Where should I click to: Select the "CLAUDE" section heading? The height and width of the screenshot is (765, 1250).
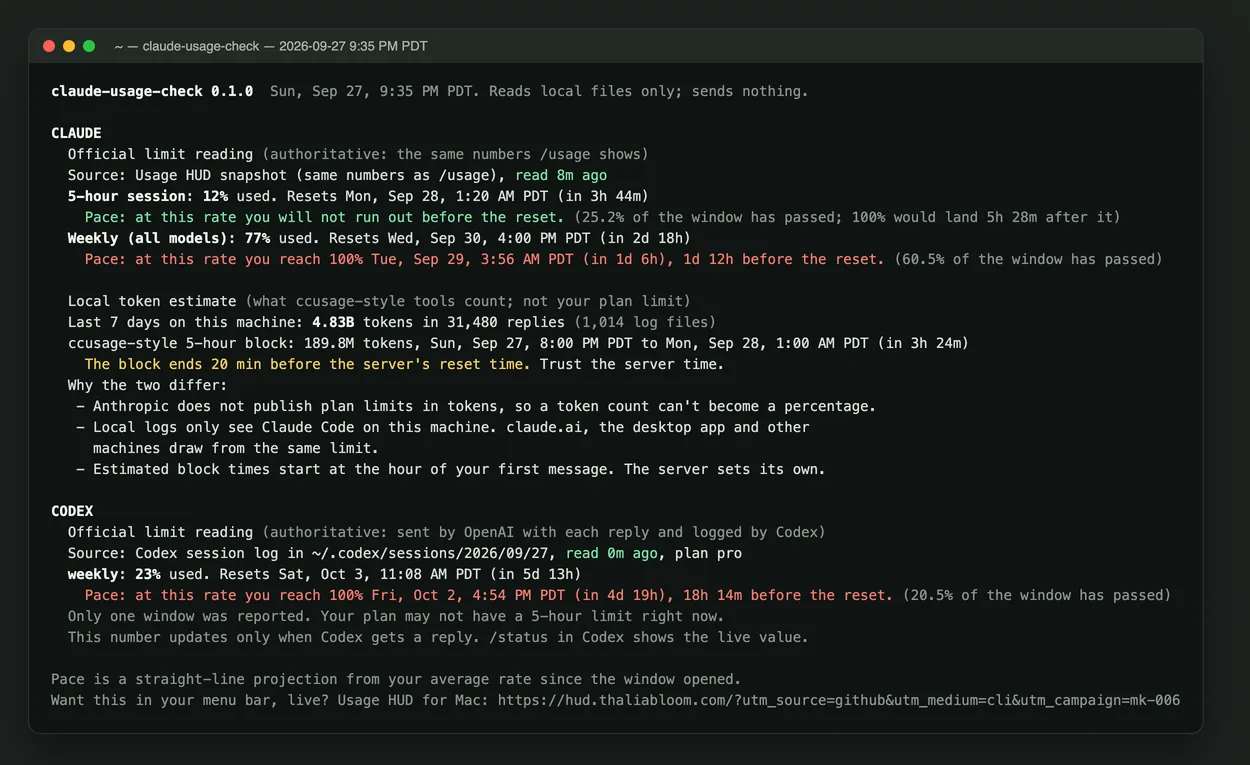[x=76, y=133]
